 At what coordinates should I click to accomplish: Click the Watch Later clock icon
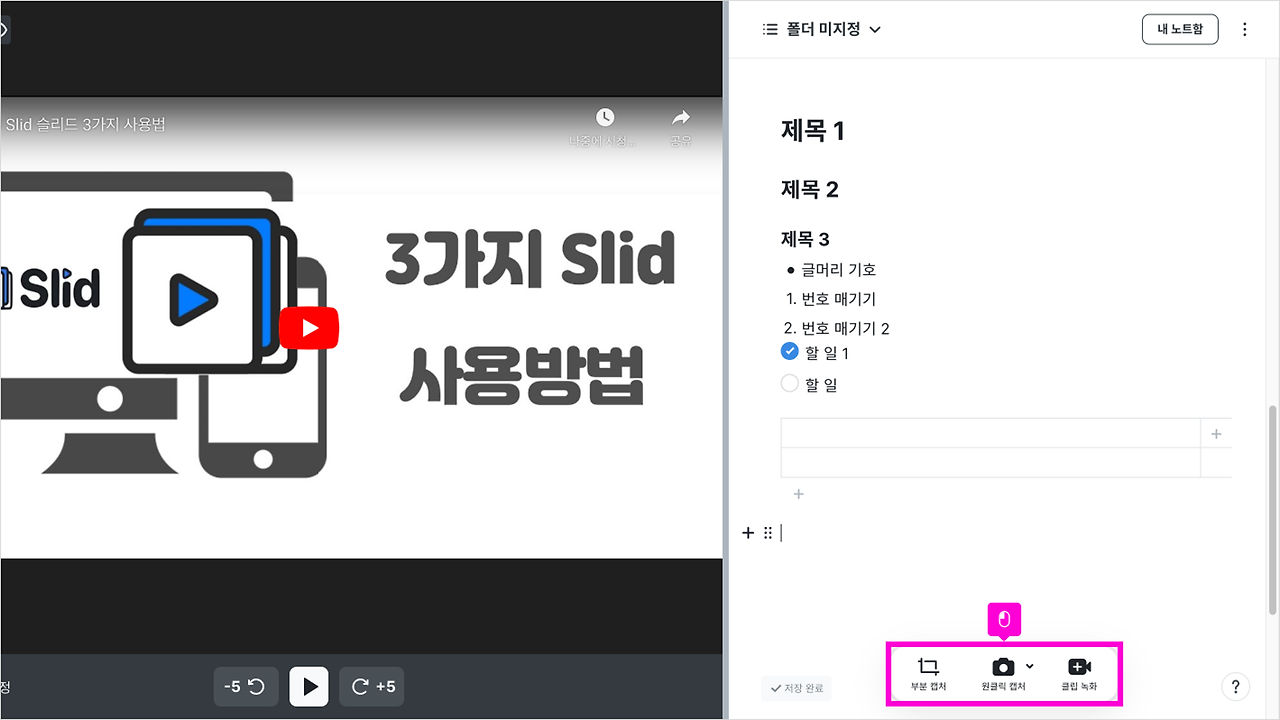pyautogui.click(x=606, y=116)
